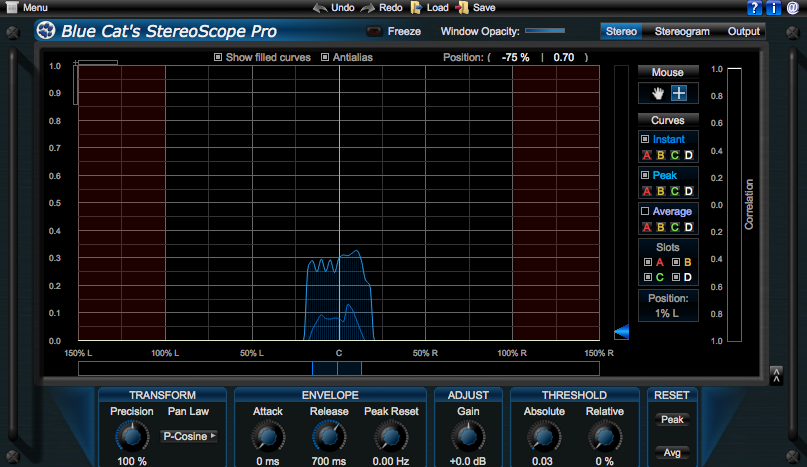Collapse the controls panel with ^ arrow
The image size is (807, 467).
[776, 376]
